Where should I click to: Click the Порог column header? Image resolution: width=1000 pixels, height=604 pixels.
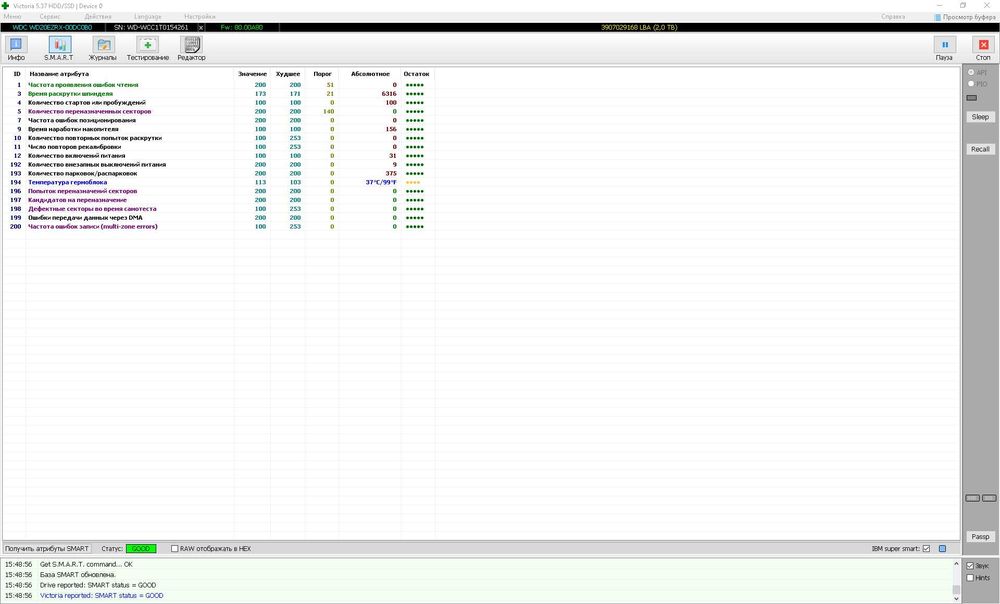coord(323,74)
